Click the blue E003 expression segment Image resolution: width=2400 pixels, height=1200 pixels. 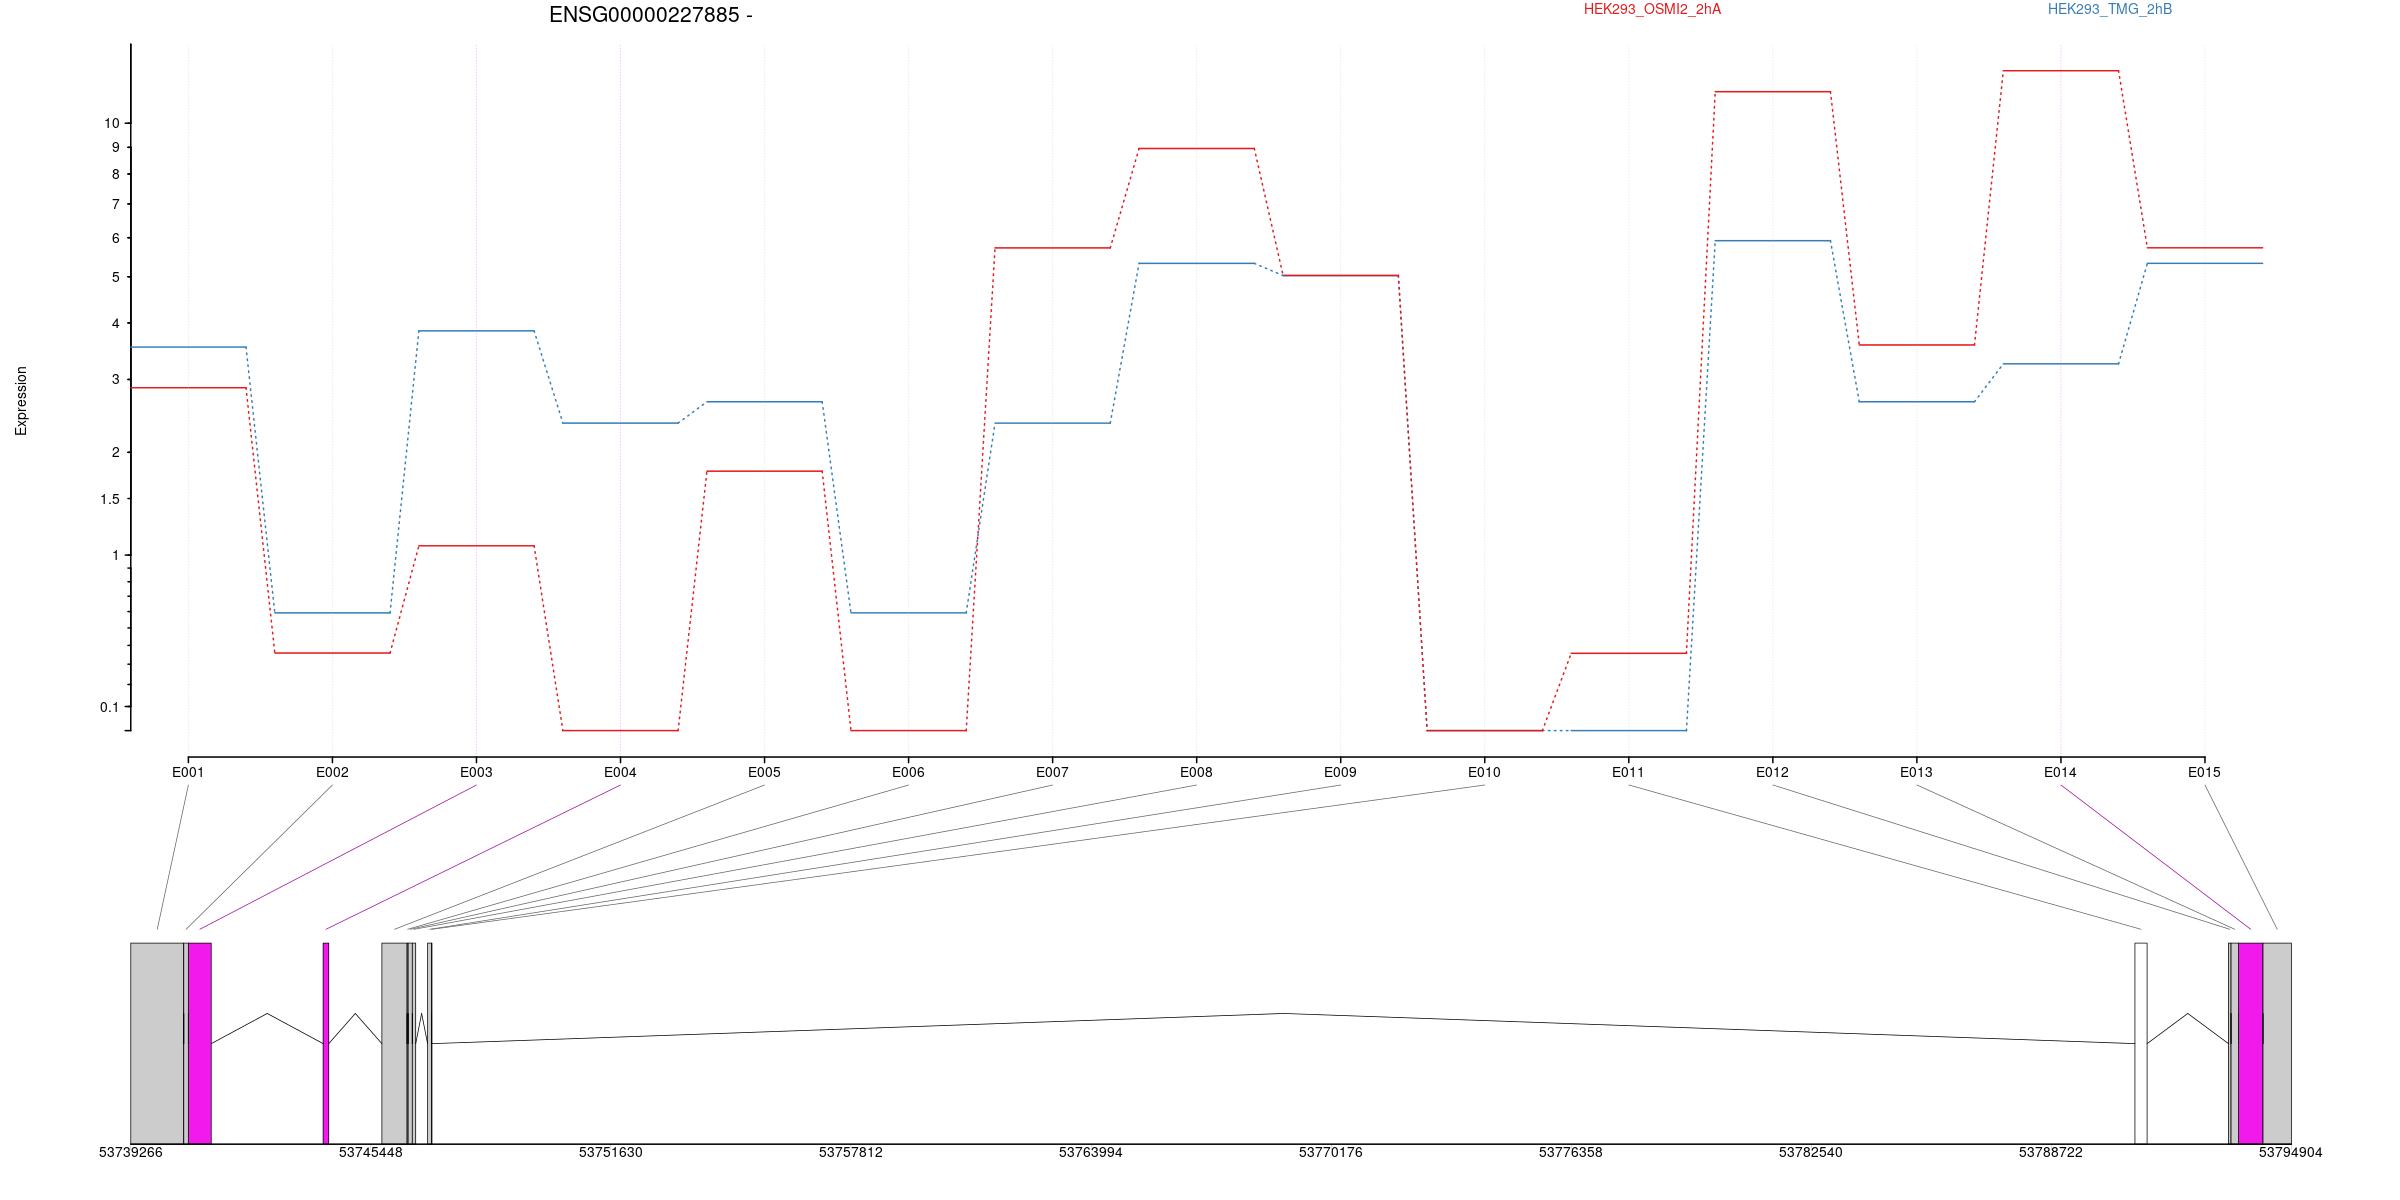[x=476, y=331]
